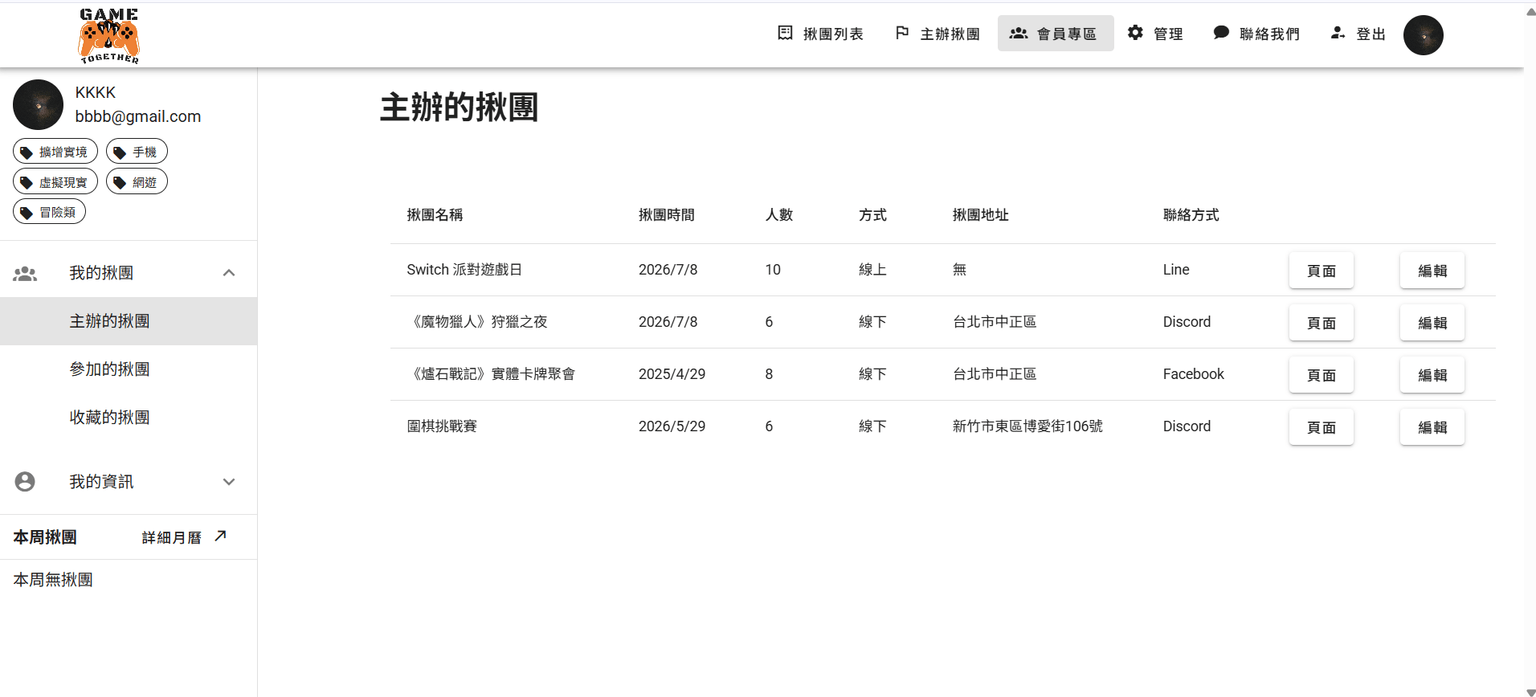Open 會員專區 in the top navigation
1536x697 pixels.
(x=1056, y=33)
